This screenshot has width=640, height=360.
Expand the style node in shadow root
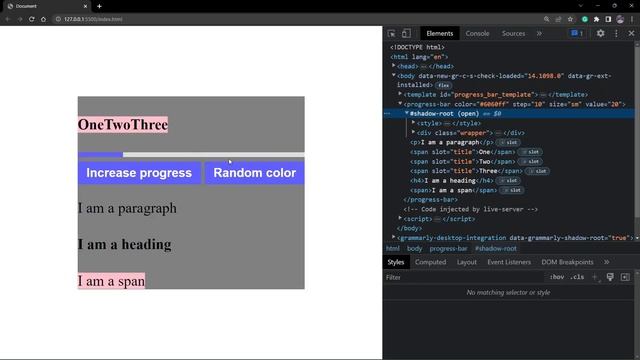point(413,123)
